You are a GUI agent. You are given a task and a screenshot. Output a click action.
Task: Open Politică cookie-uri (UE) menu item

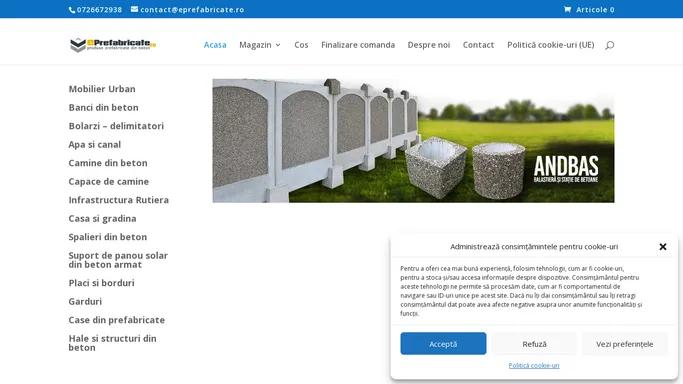(x=551, y=45)
